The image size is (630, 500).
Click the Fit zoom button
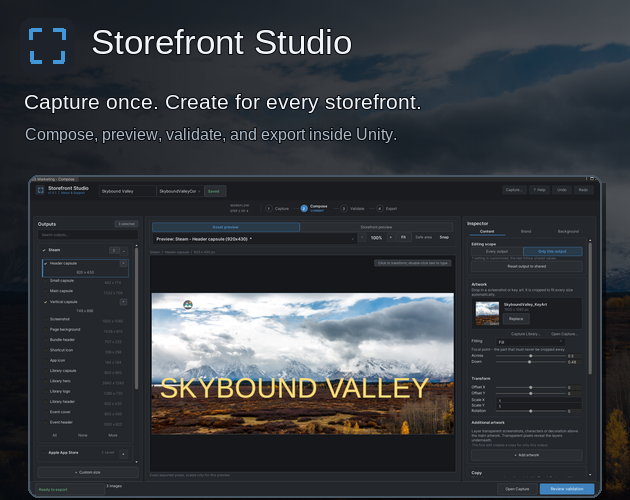pyautogui.click(x=403, y=238)
